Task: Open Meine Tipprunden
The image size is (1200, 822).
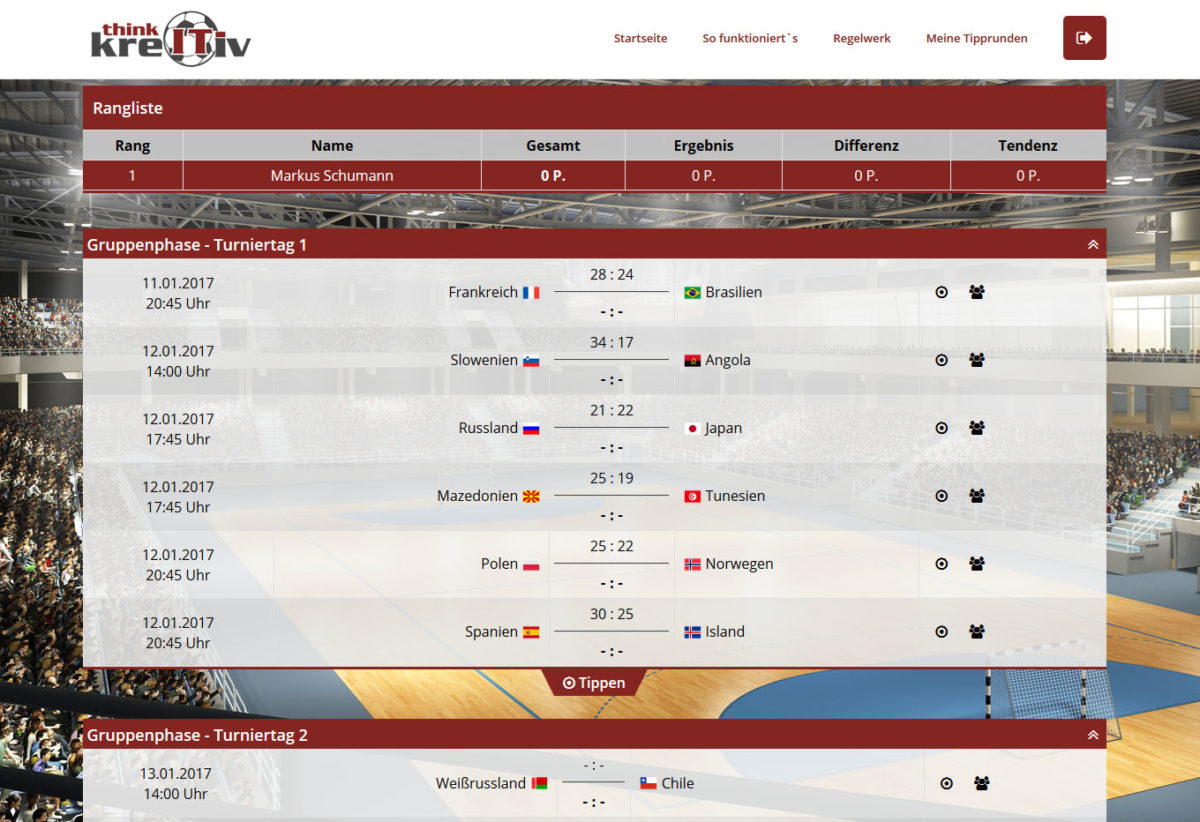Action: pos(977,38)
